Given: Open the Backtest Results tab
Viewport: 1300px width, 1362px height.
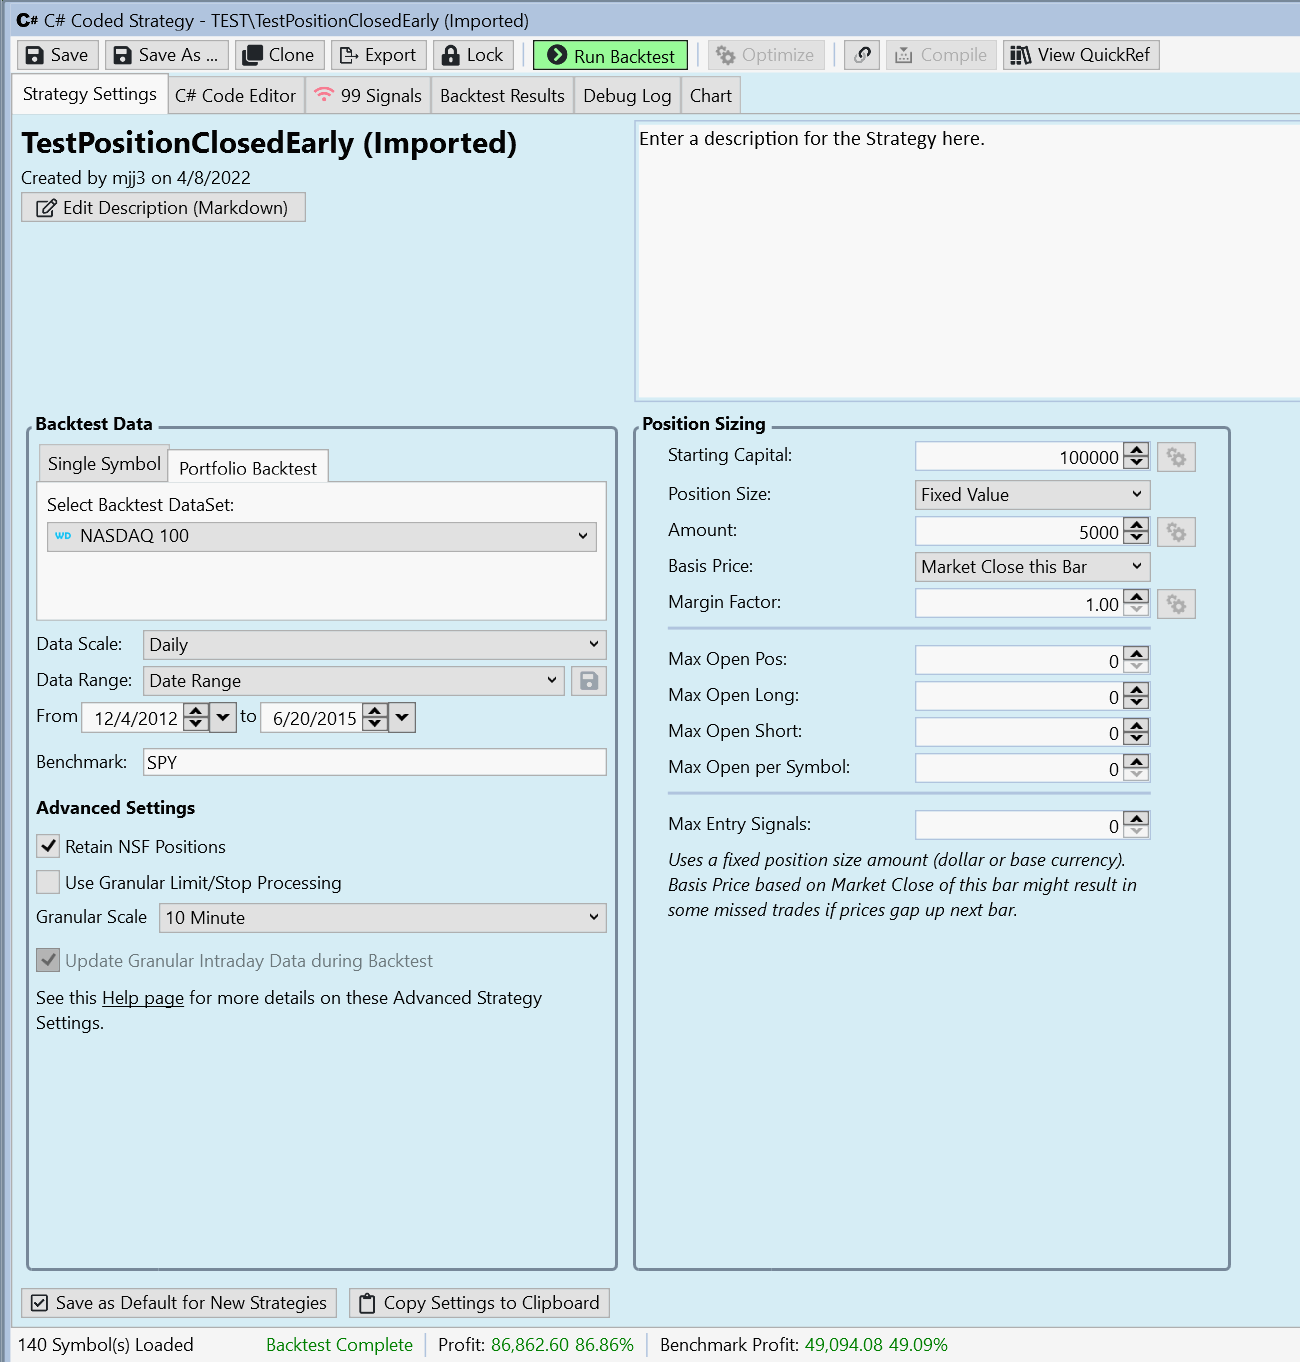Looking at the screenshot, I should (502, 96).
